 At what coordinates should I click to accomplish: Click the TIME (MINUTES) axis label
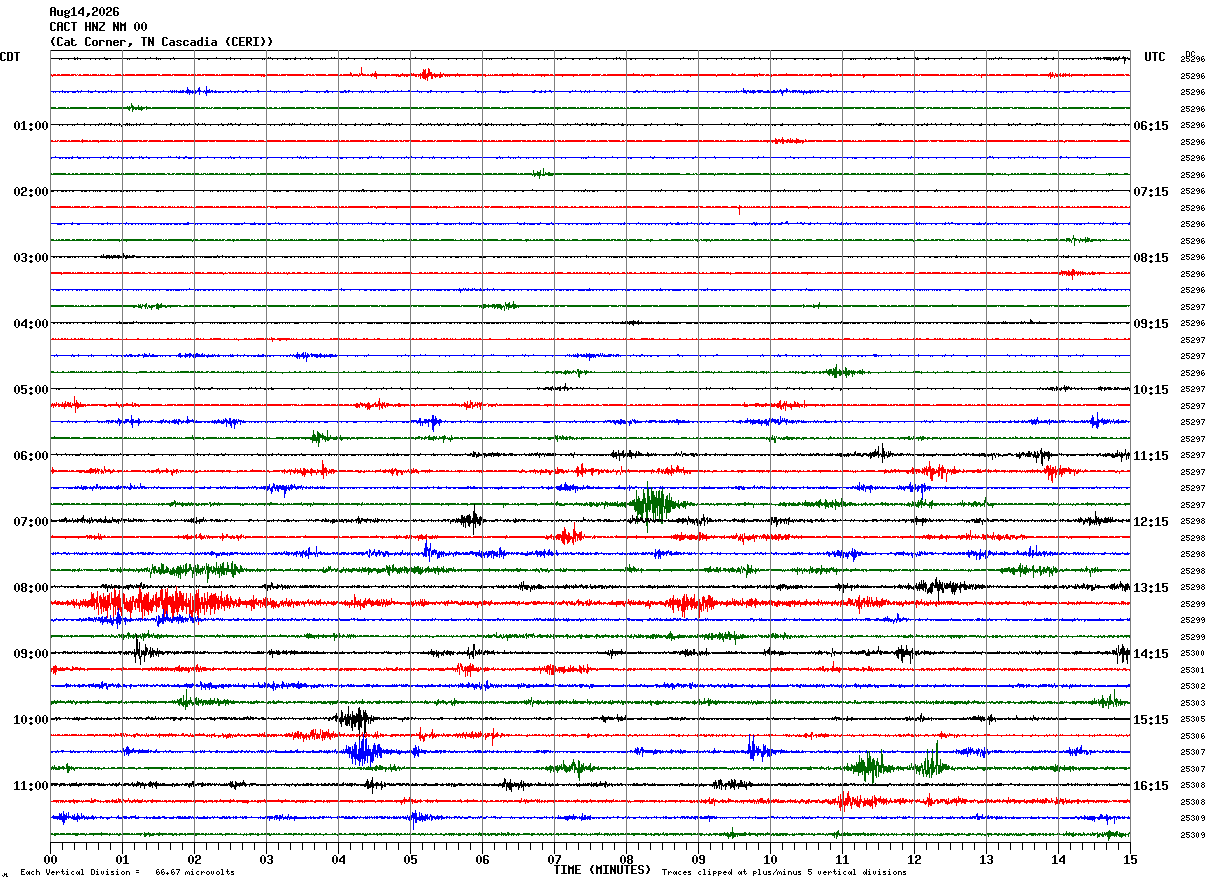click(602, 870)
